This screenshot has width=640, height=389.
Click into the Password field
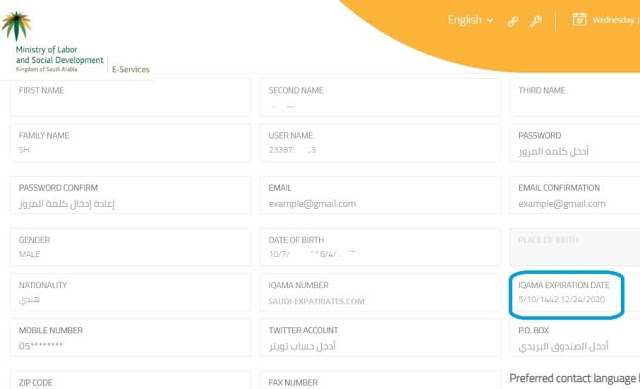pos(575,143)
